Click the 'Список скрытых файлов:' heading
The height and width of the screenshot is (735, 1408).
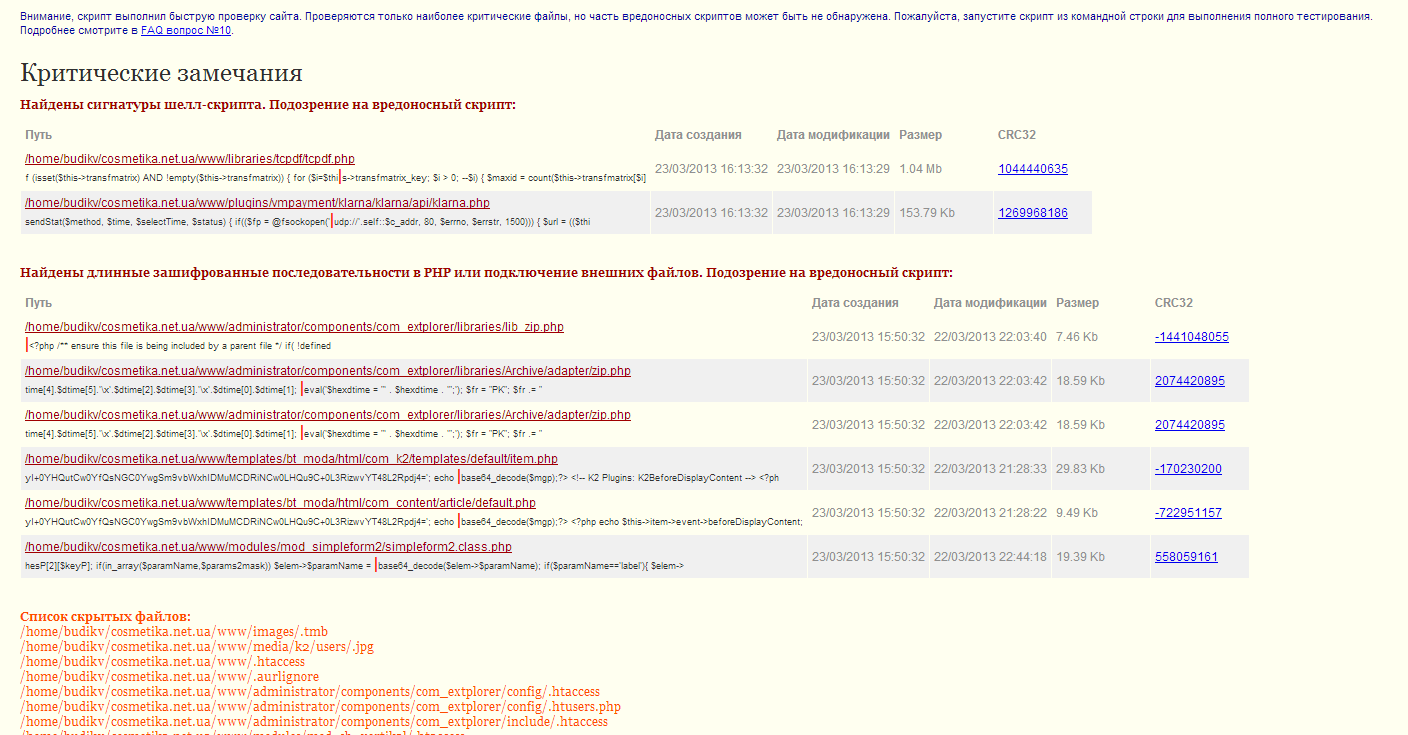pyautogui.click(x=105, y=617)
